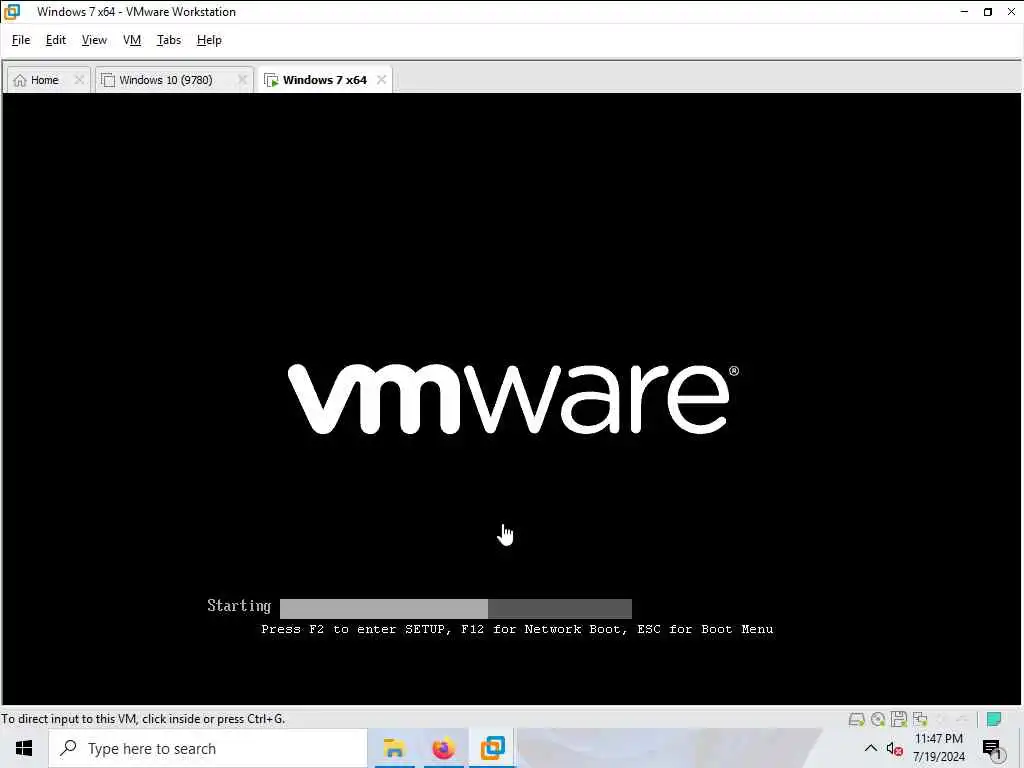Click the network adapter status icon
The width and height of the screenshot is (1024, 768).
click(920, 719)
